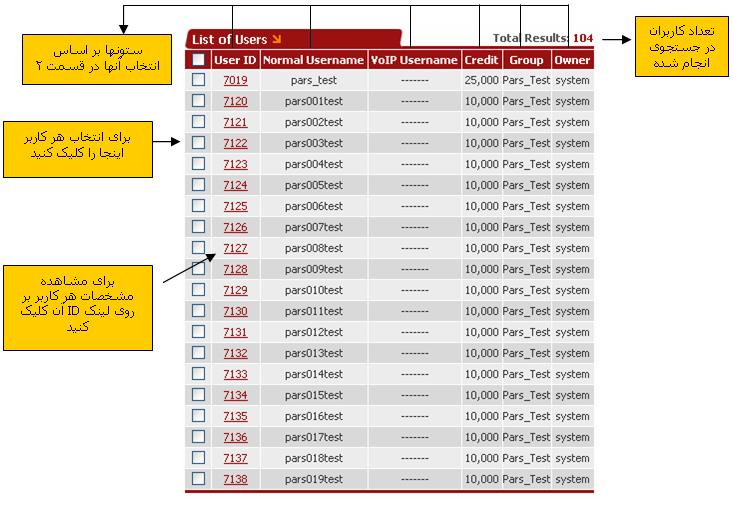This screenshot has width=733, height=509.
Task: Click user ID 7133 link
Action: [x=235, y=374]
